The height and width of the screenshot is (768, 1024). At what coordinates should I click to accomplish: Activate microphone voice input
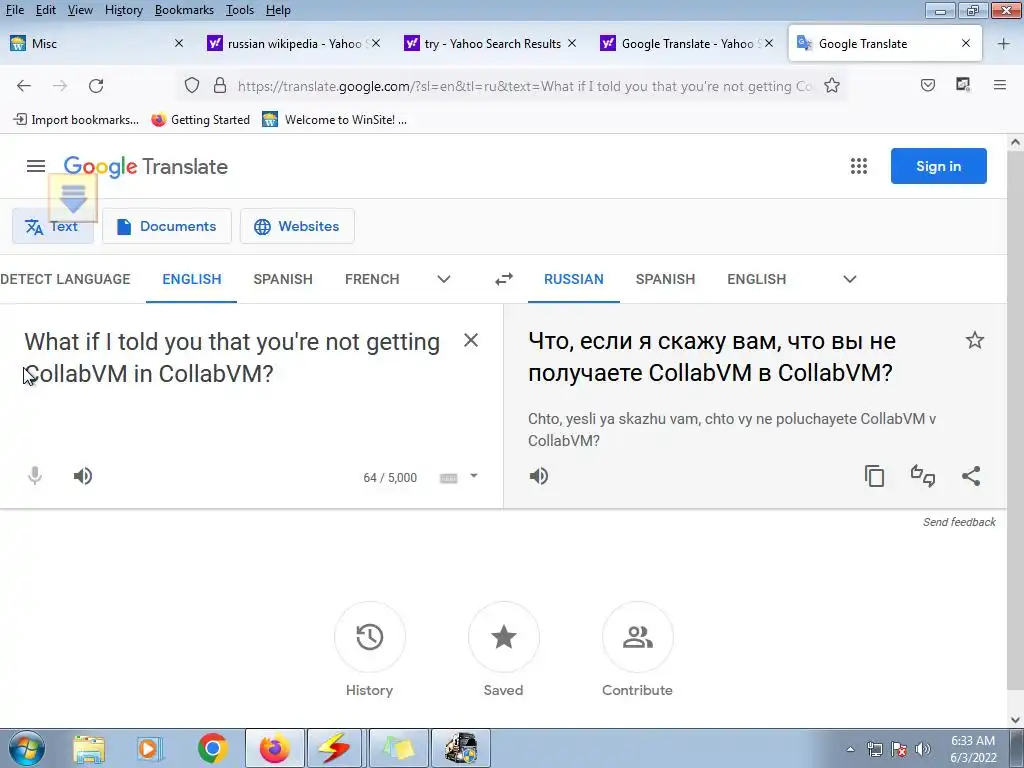(x=35, y=476)
